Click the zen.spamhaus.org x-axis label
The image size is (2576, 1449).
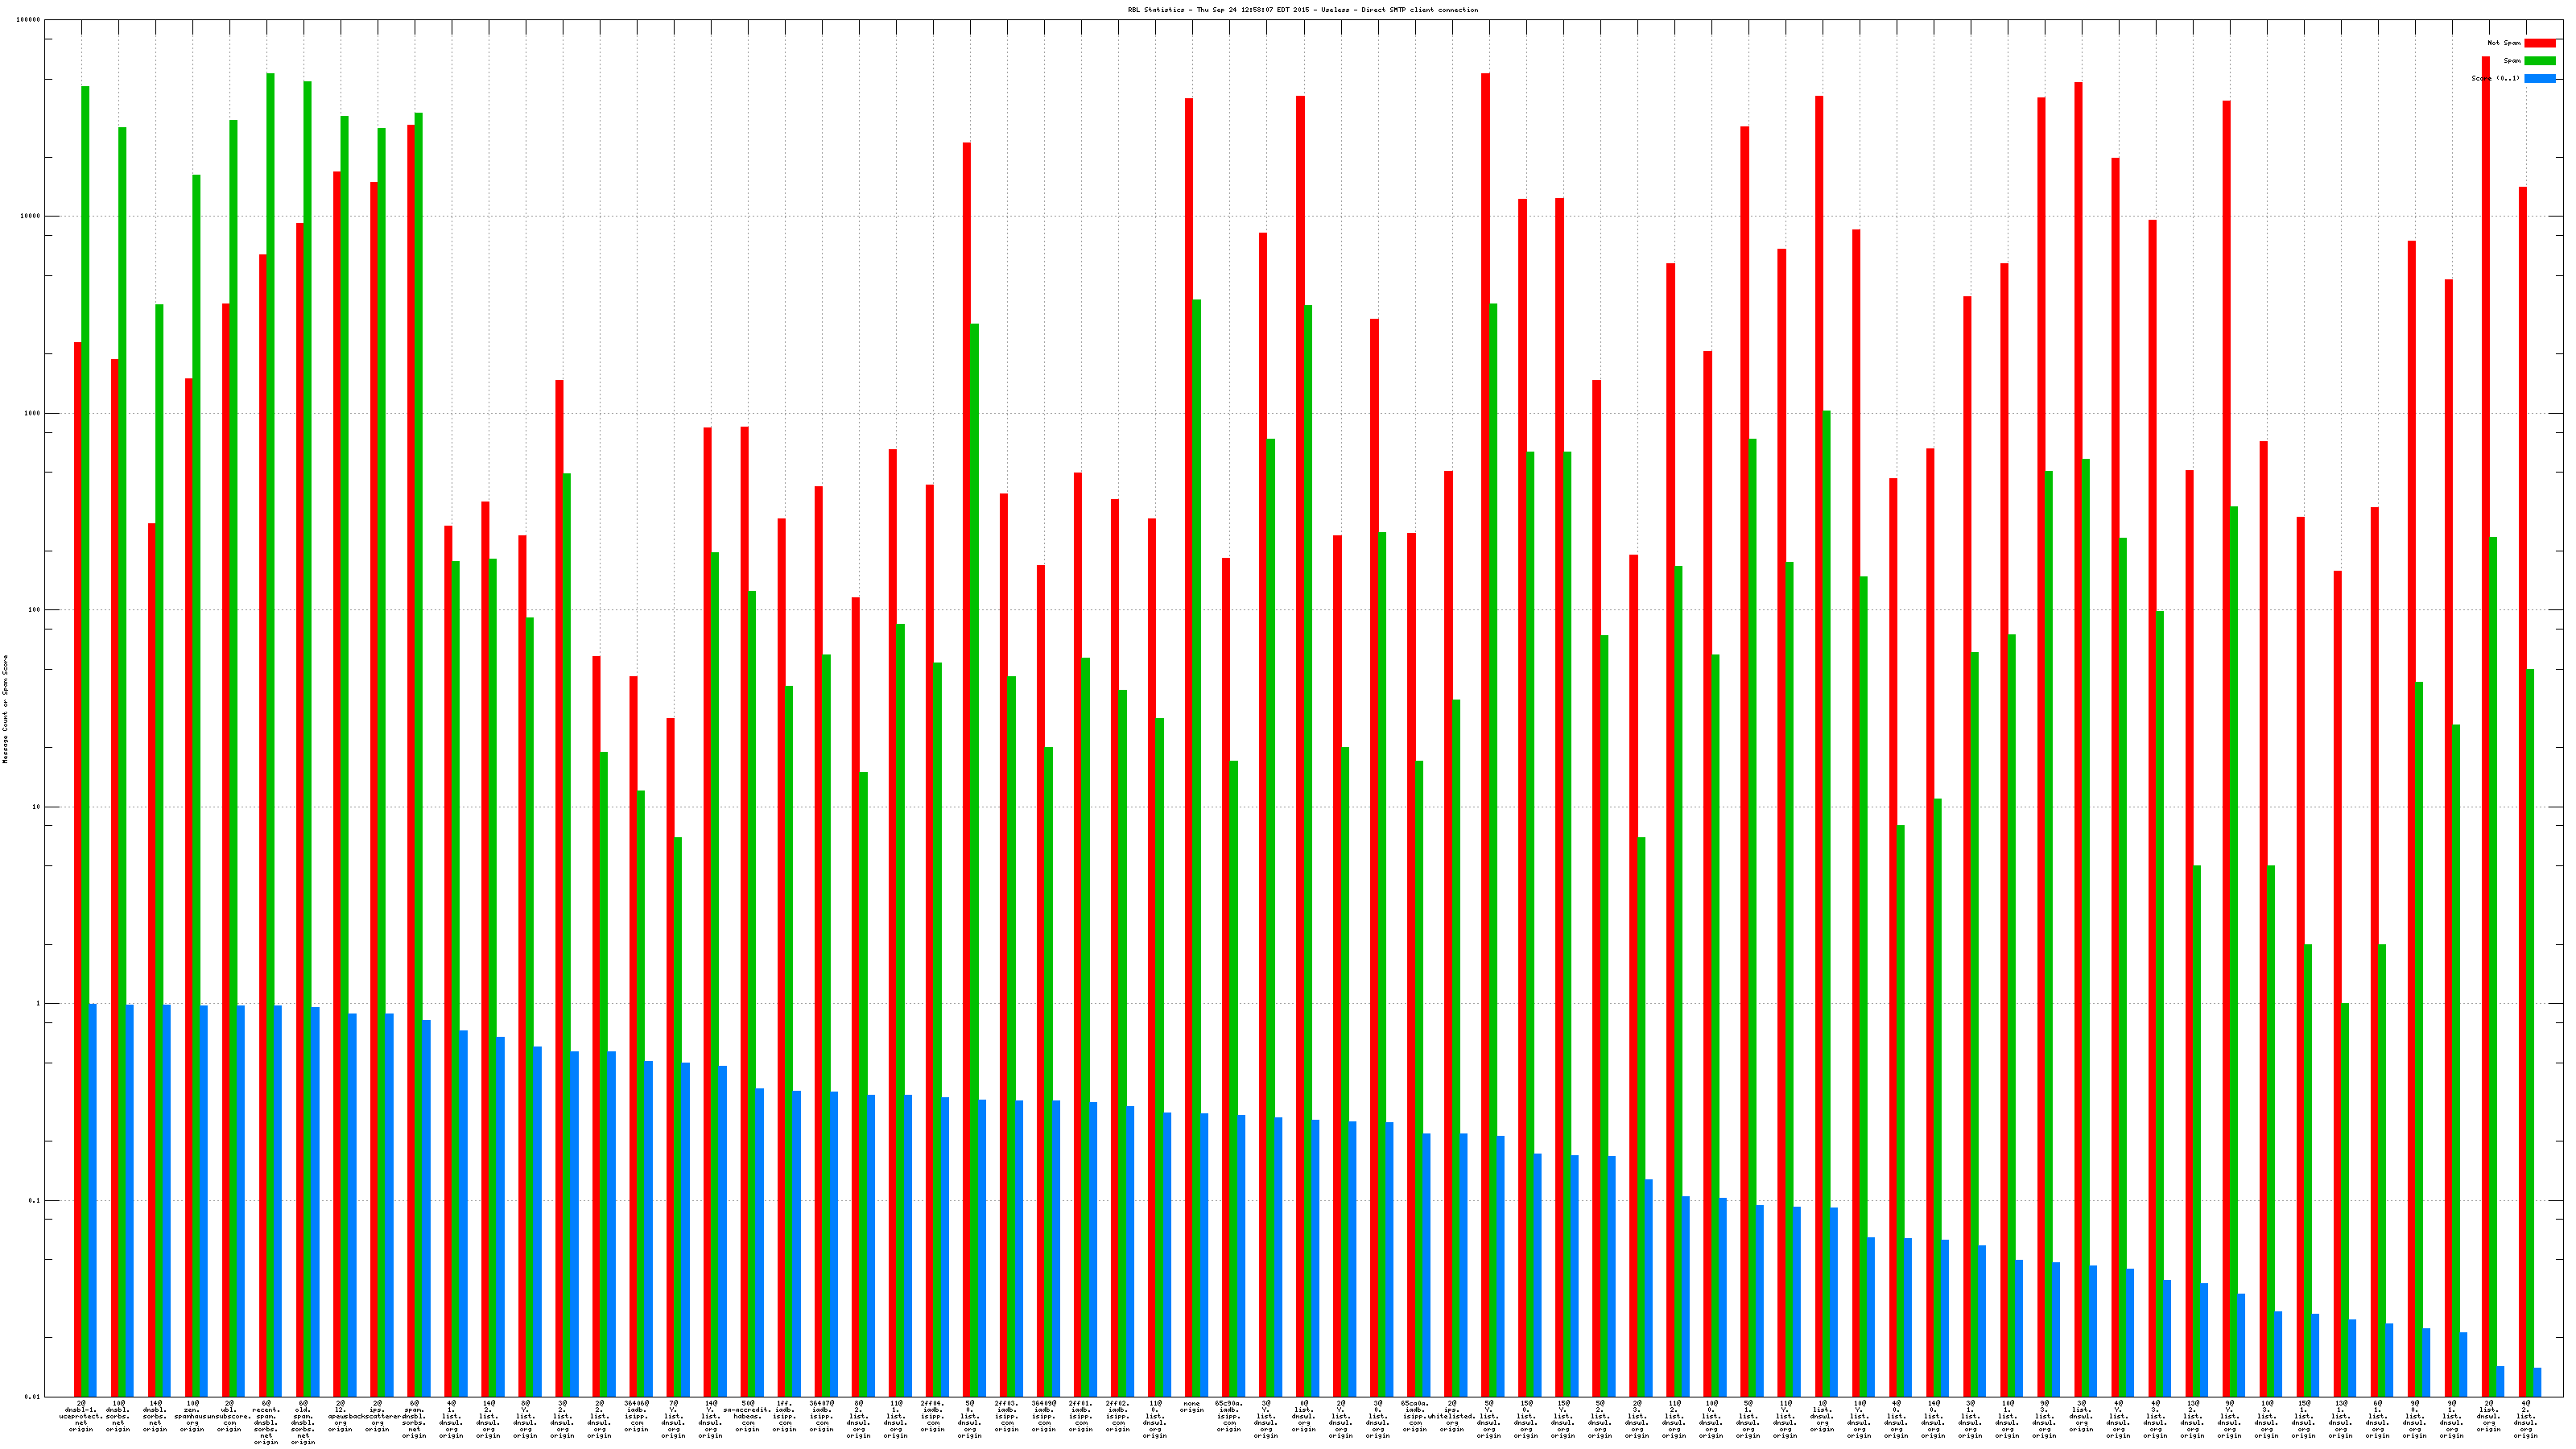tap(192, 1416)
